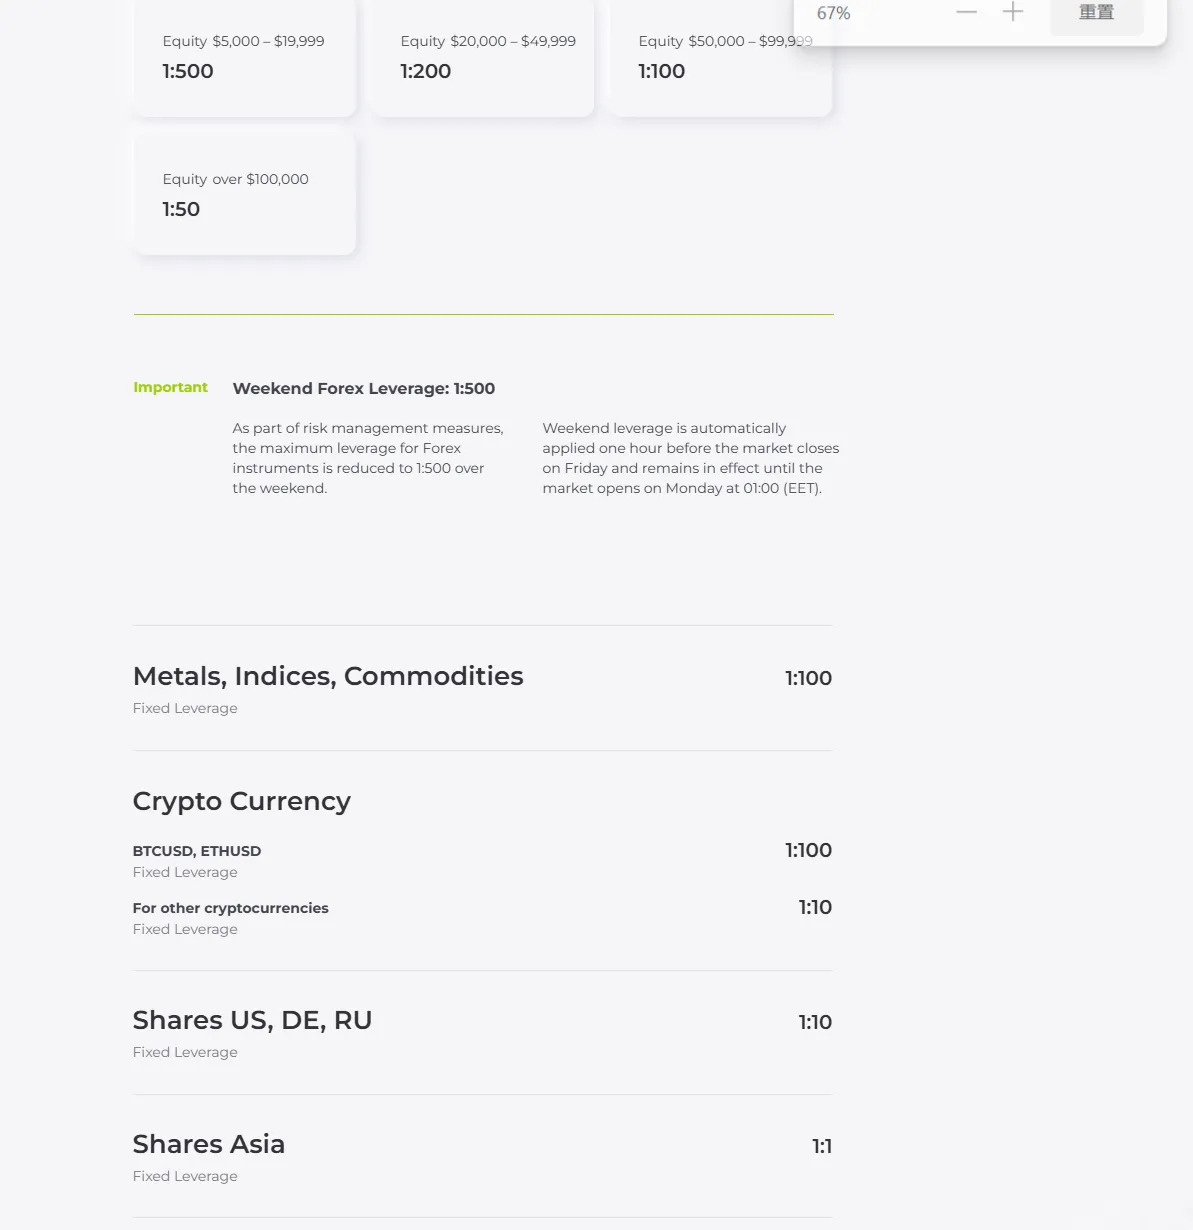The width and height of the screenshot is (1193, 1230).
Task: Click For other cryptocurrencies label
Action: (230, 908)
